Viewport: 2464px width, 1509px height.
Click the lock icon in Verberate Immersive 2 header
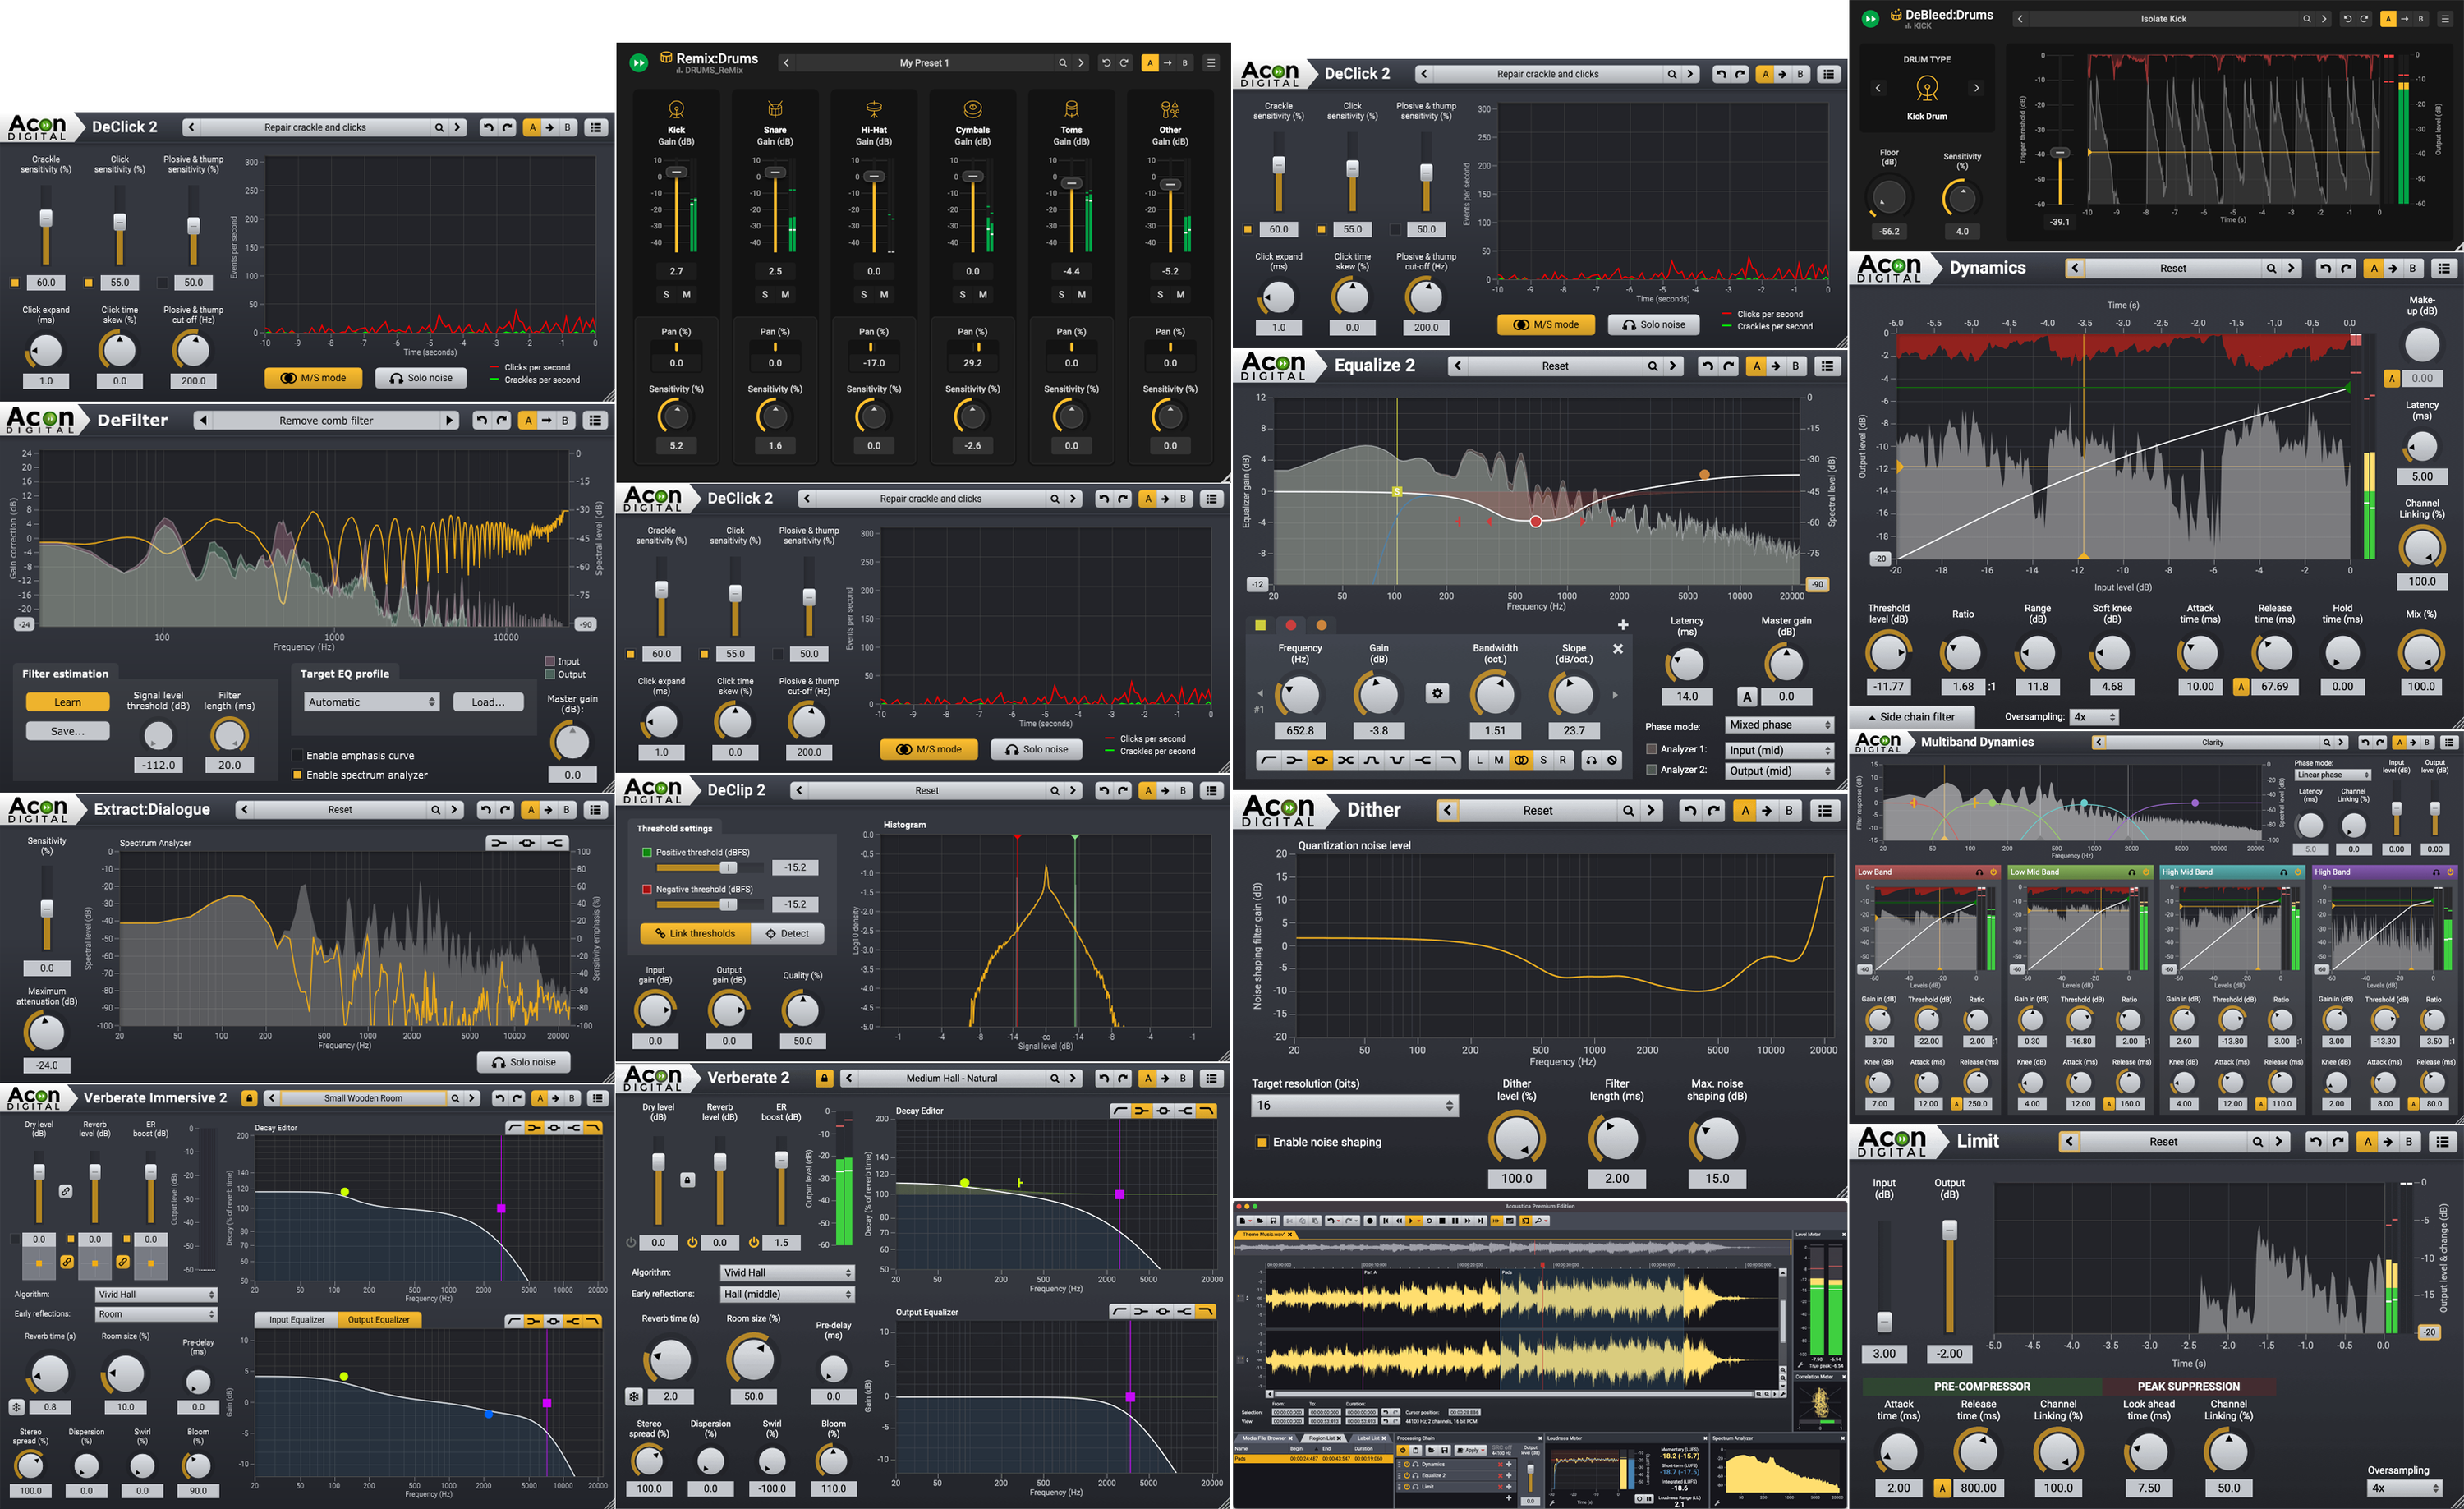pos(249,1098)
